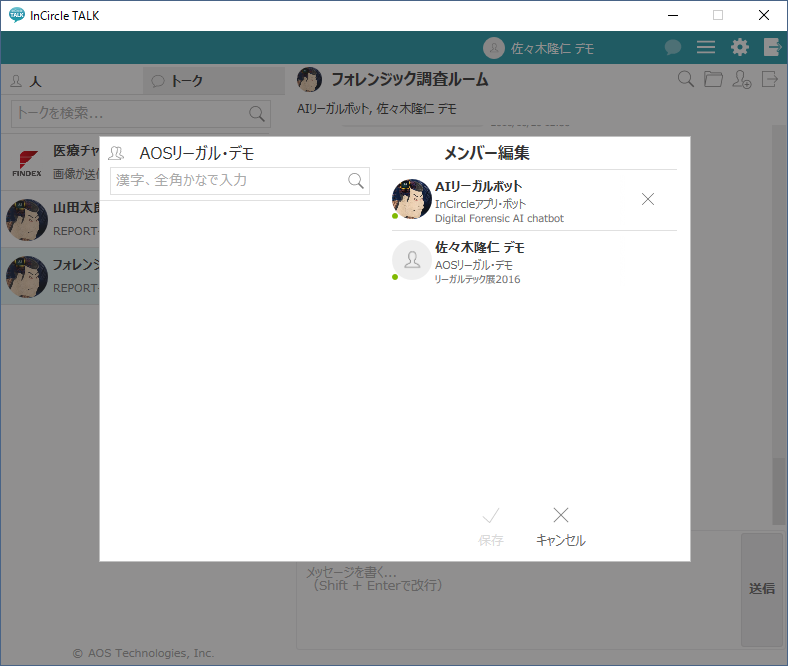Click the add member icon

(x=742, y=79)
